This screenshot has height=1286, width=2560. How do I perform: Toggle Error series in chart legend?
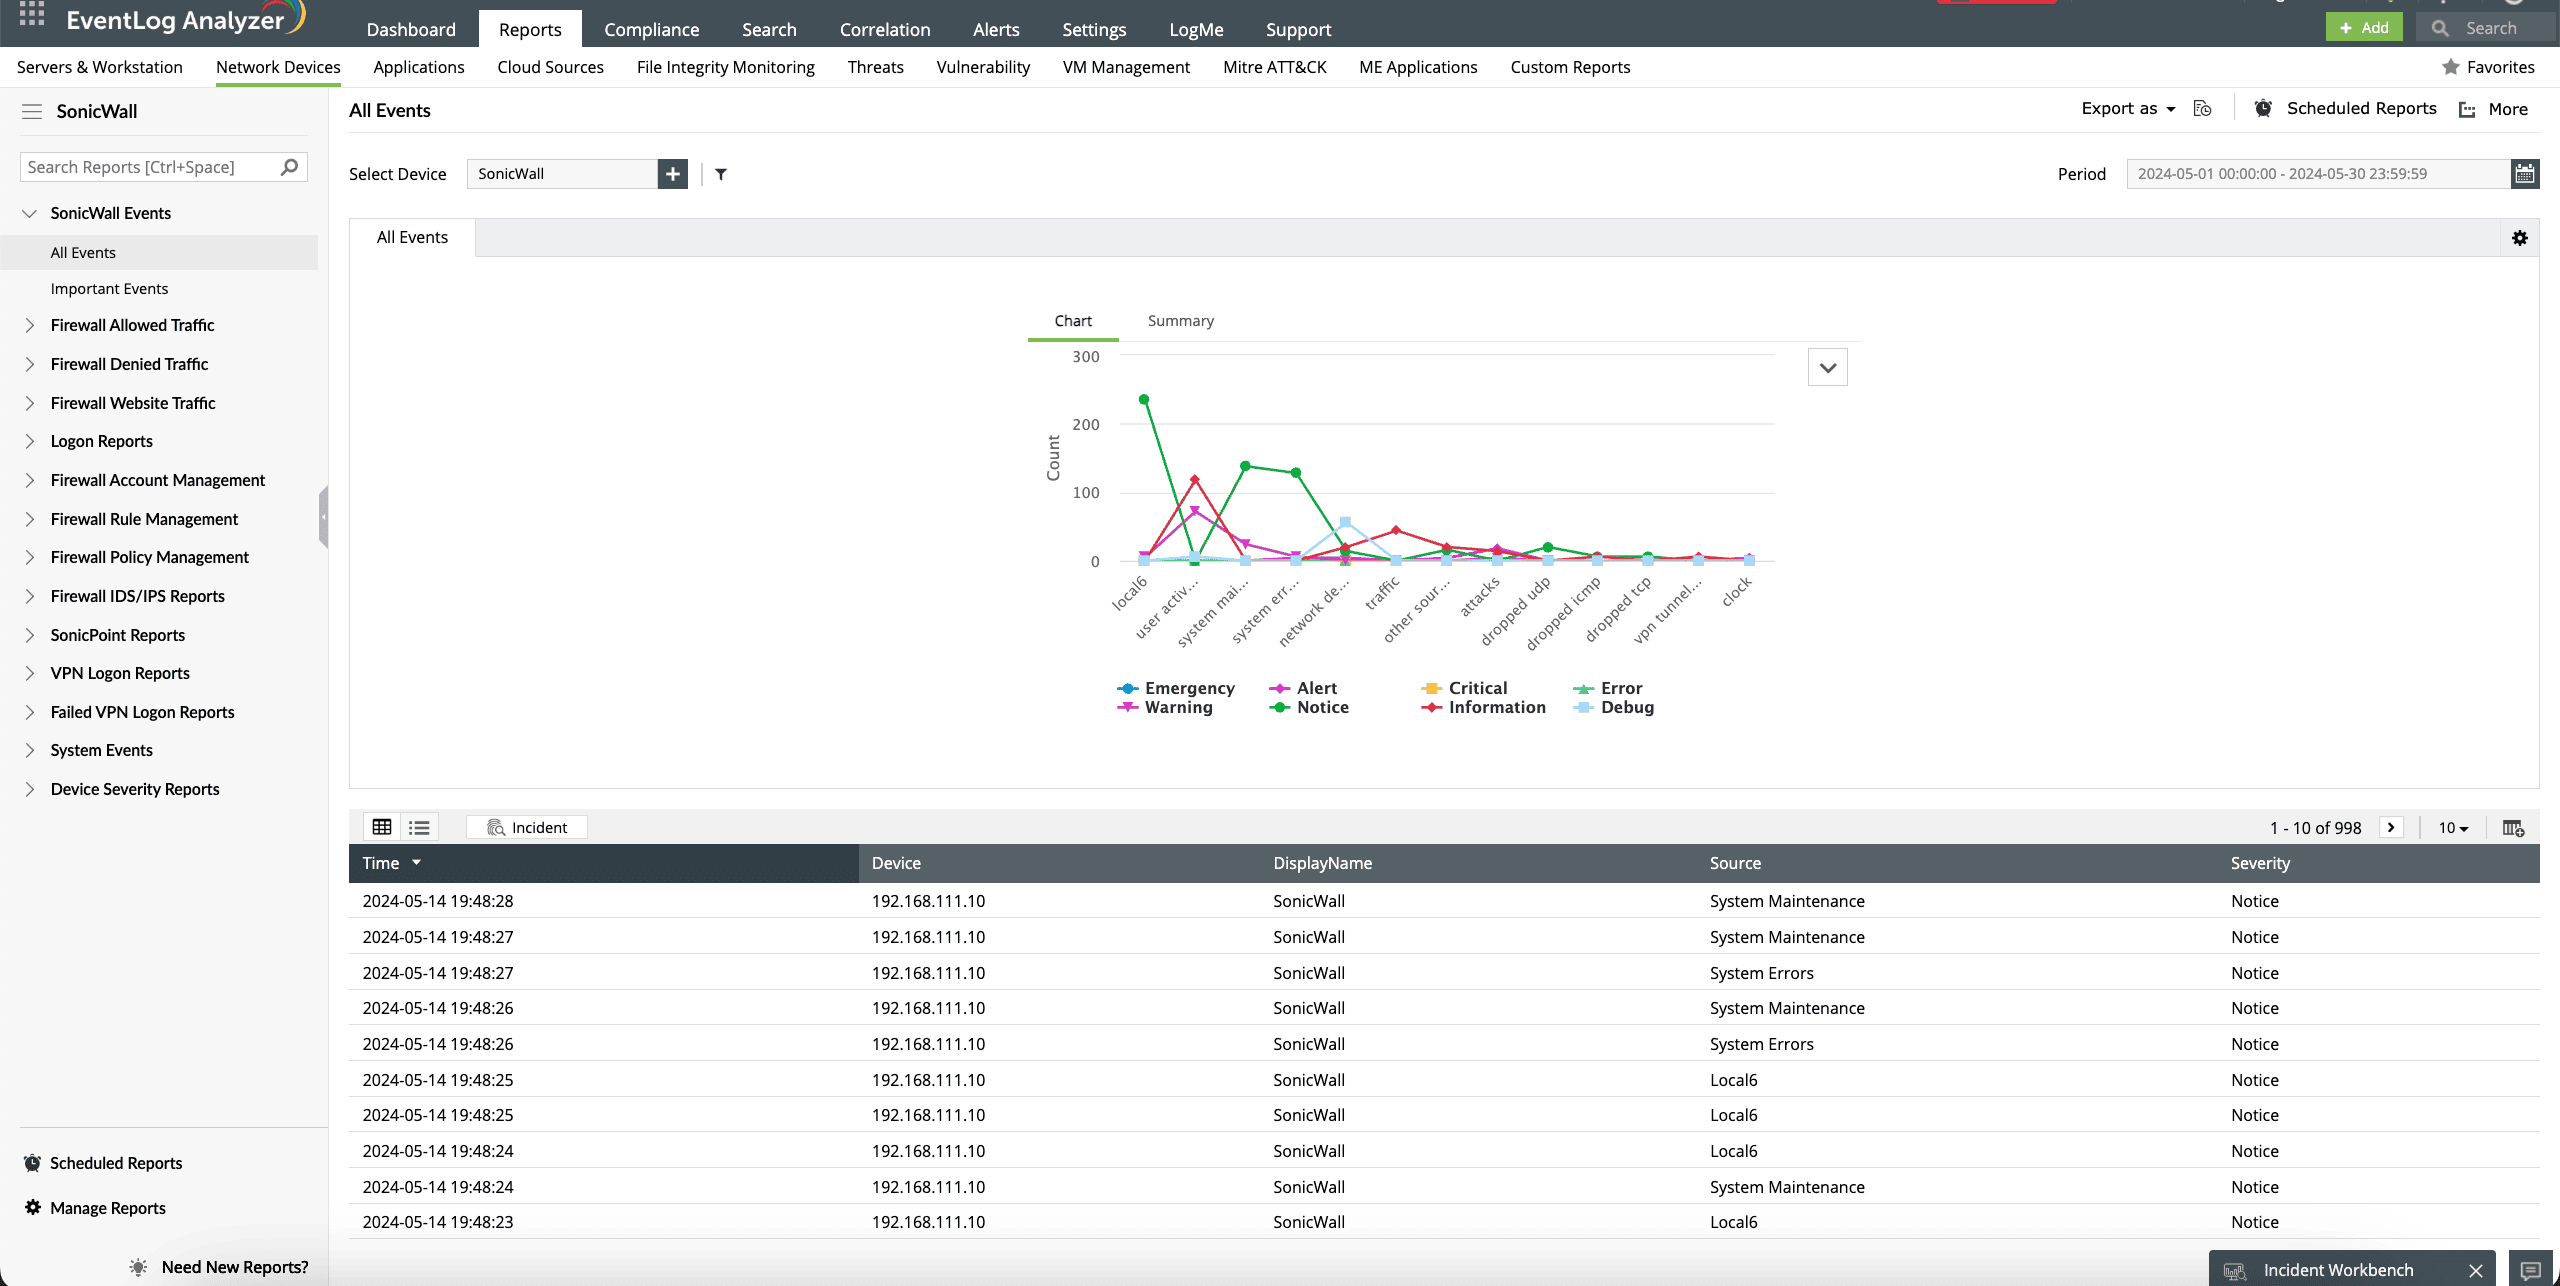point(1607,688)
